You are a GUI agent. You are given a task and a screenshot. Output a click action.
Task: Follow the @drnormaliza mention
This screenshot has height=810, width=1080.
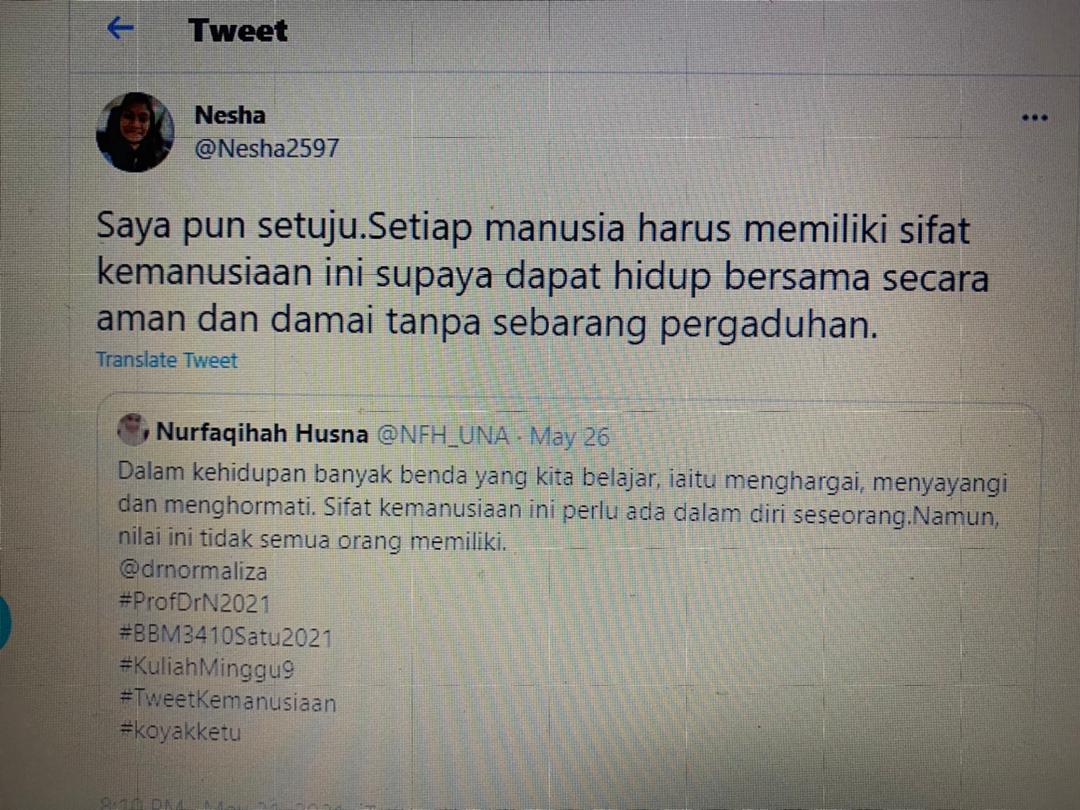click(193, 571)
